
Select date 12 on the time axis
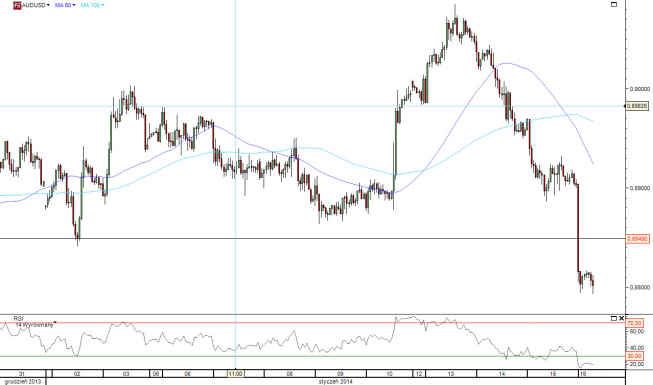[419, 374]
